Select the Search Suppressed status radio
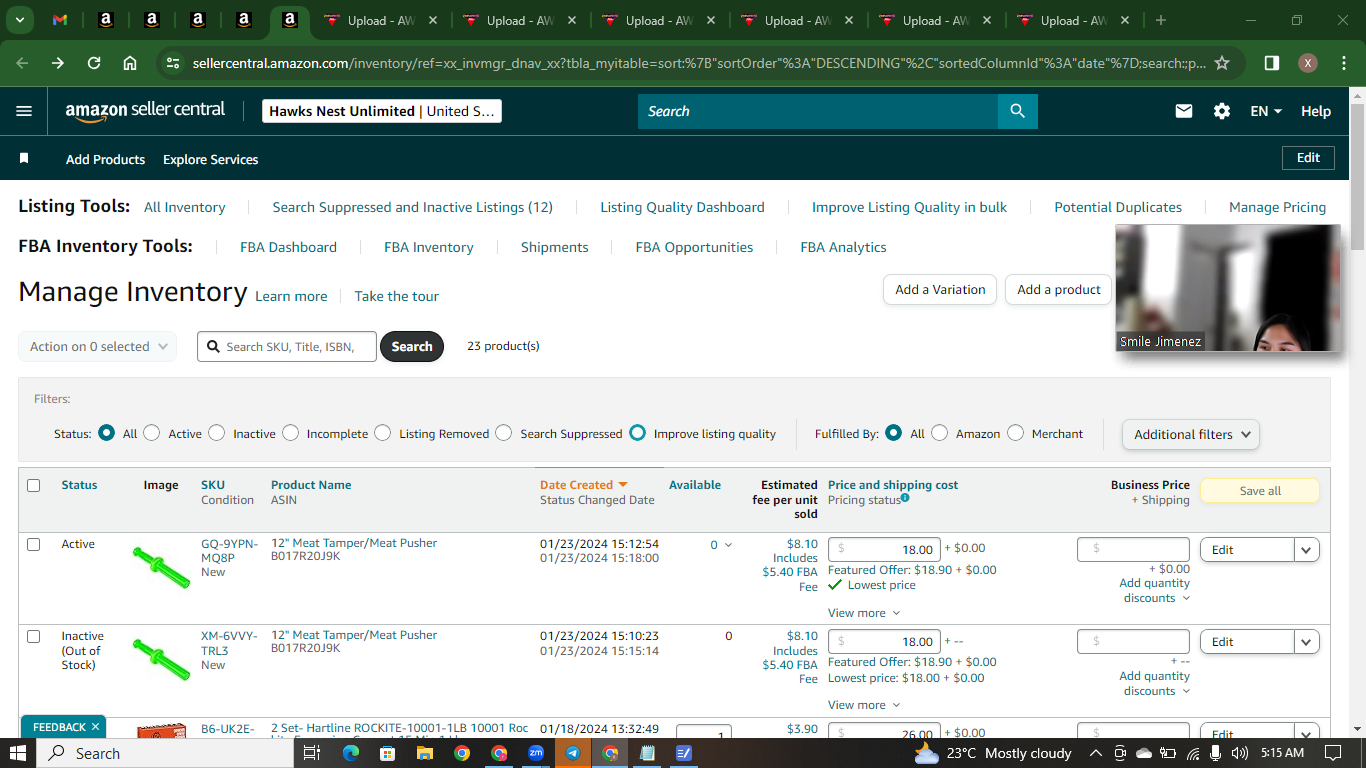The height and width of the screenshot is (768, 1366). pyautogui.click(x=504, y=433)
